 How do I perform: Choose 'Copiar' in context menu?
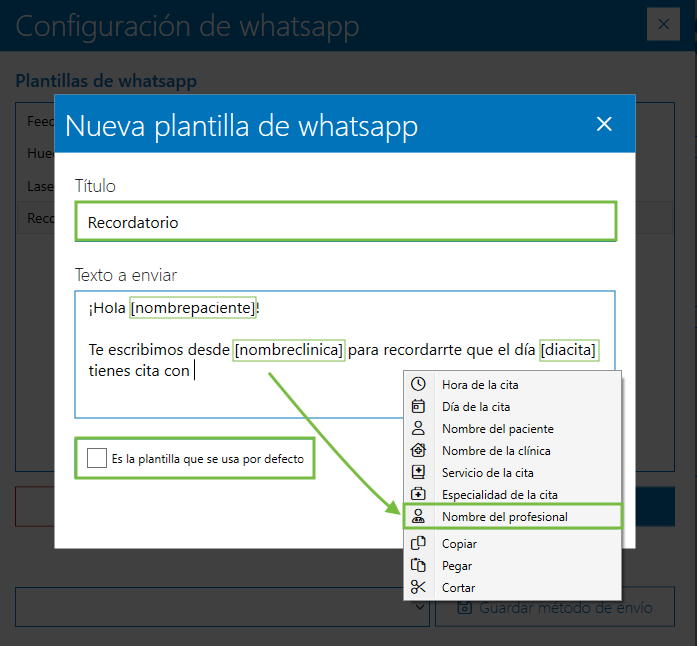[512, 543]
